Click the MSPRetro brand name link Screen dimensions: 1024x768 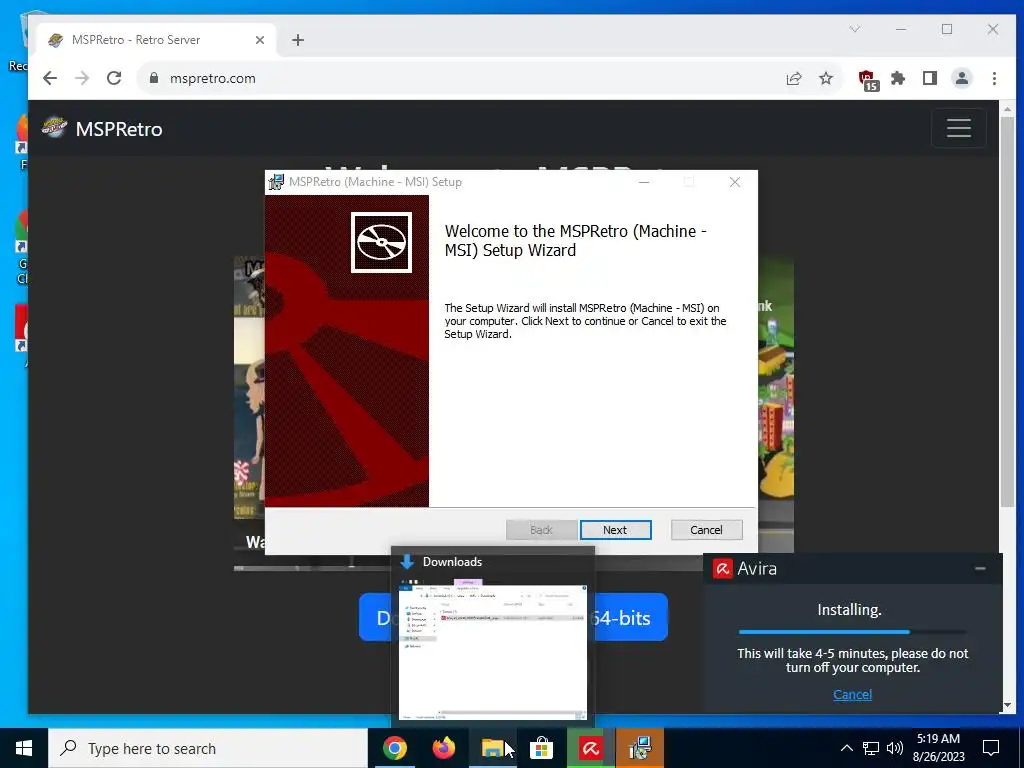[x=119, y=129]
